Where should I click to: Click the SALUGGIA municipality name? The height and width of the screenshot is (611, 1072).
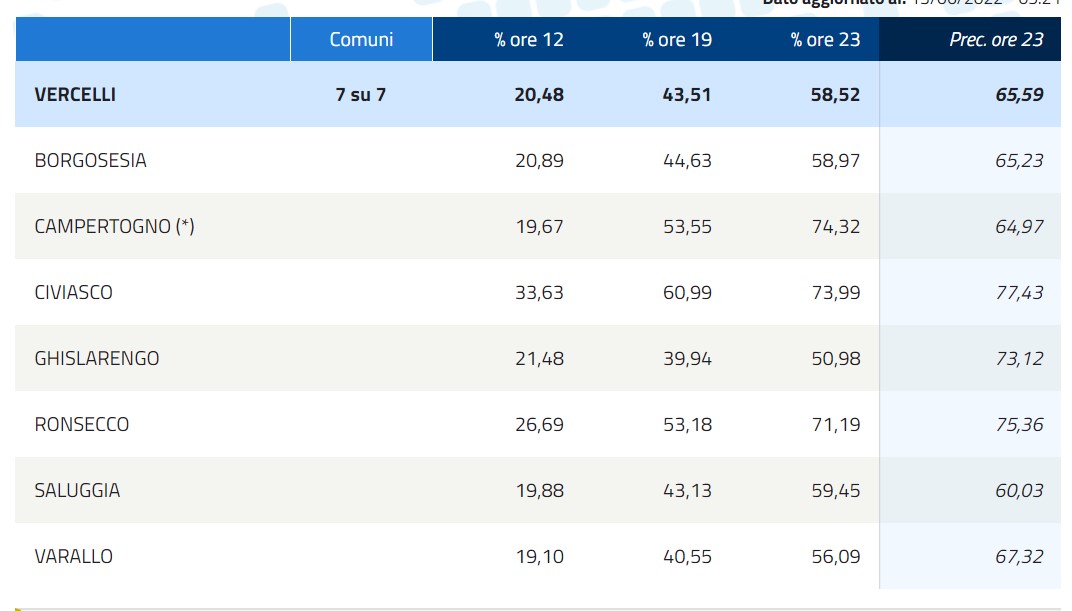click(77, 491)
